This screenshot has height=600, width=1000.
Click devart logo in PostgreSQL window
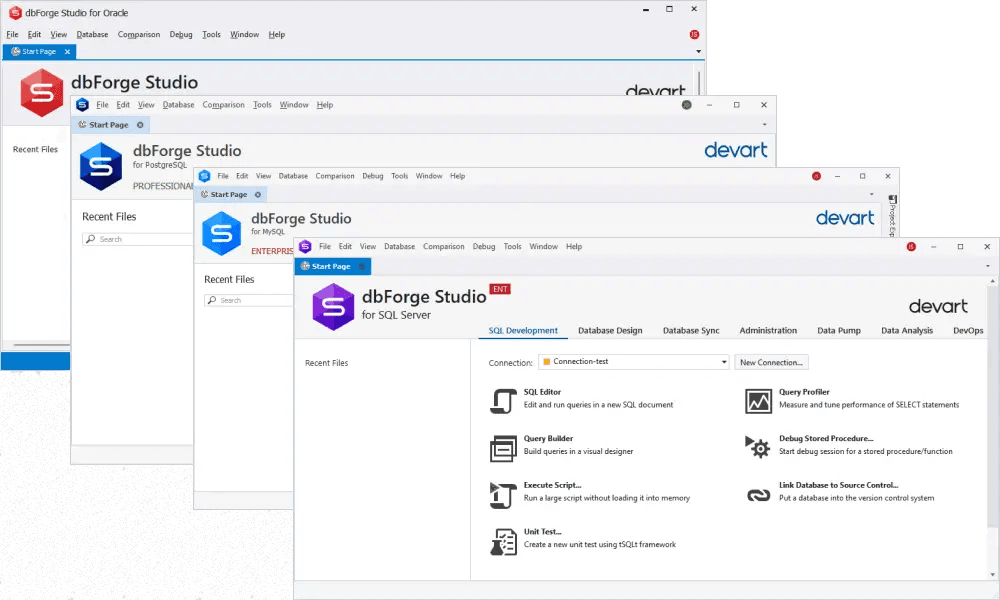pos(736,150)
